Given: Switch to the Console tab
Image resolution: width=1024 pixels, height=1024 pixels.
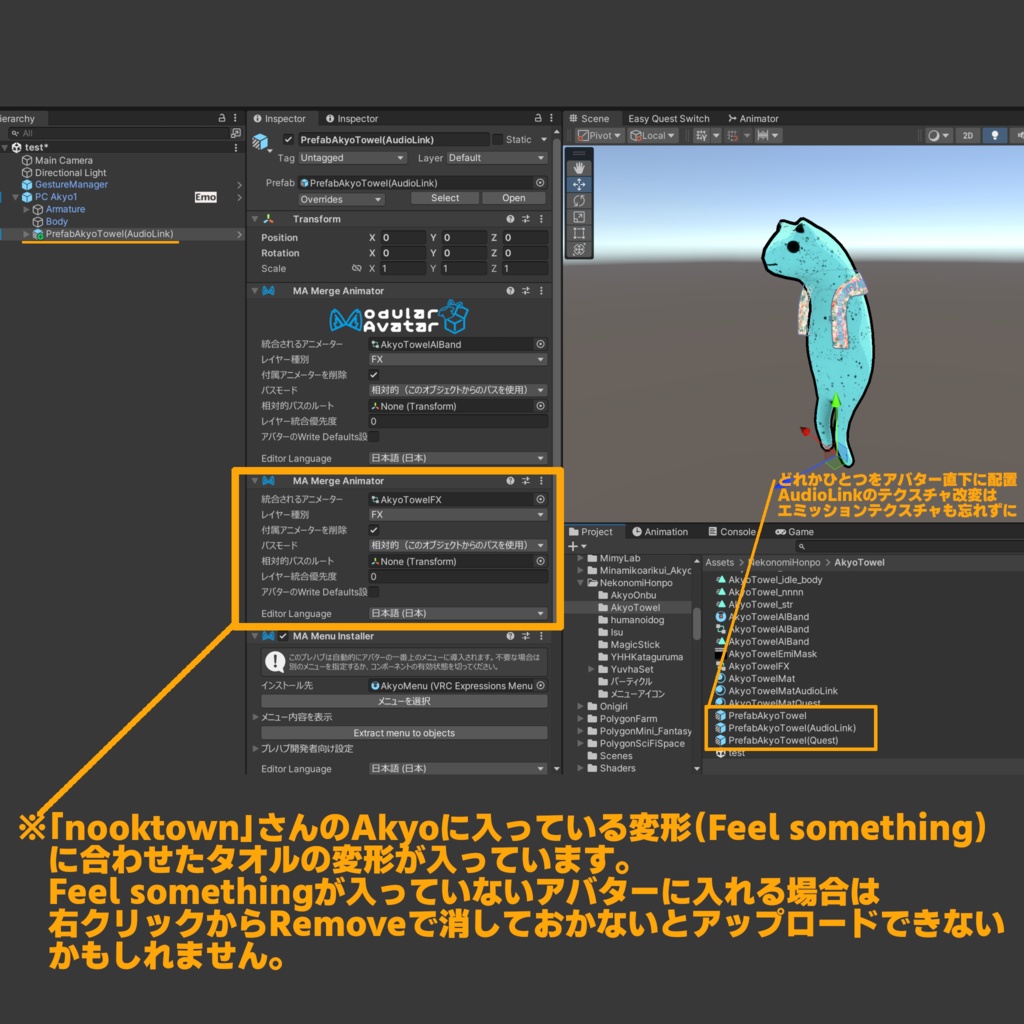Looking at the screenshot, I should 733,531.
